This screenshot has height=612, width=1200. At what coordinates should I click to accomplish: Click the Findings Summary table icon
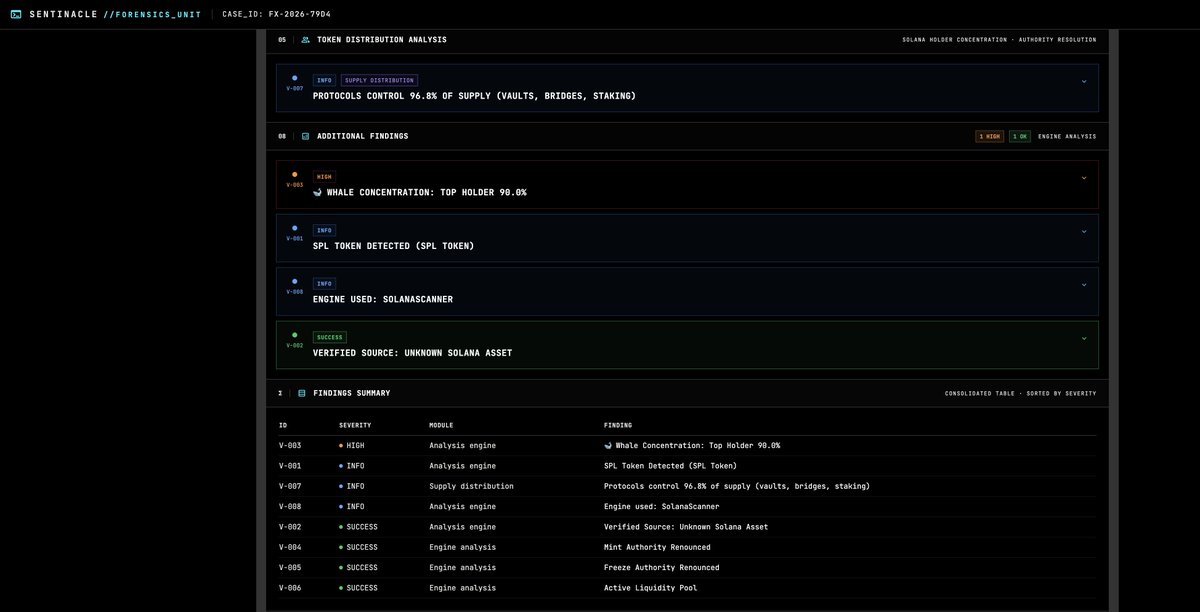click(x=302, y=393)
